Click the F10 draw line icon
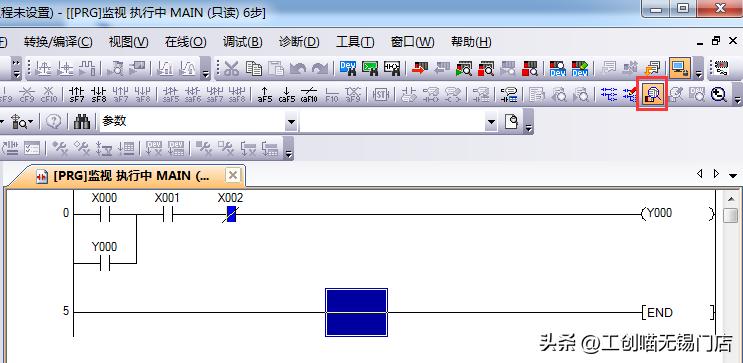Image resolution: width=743 pixels, height=363 pixels. 332,94
